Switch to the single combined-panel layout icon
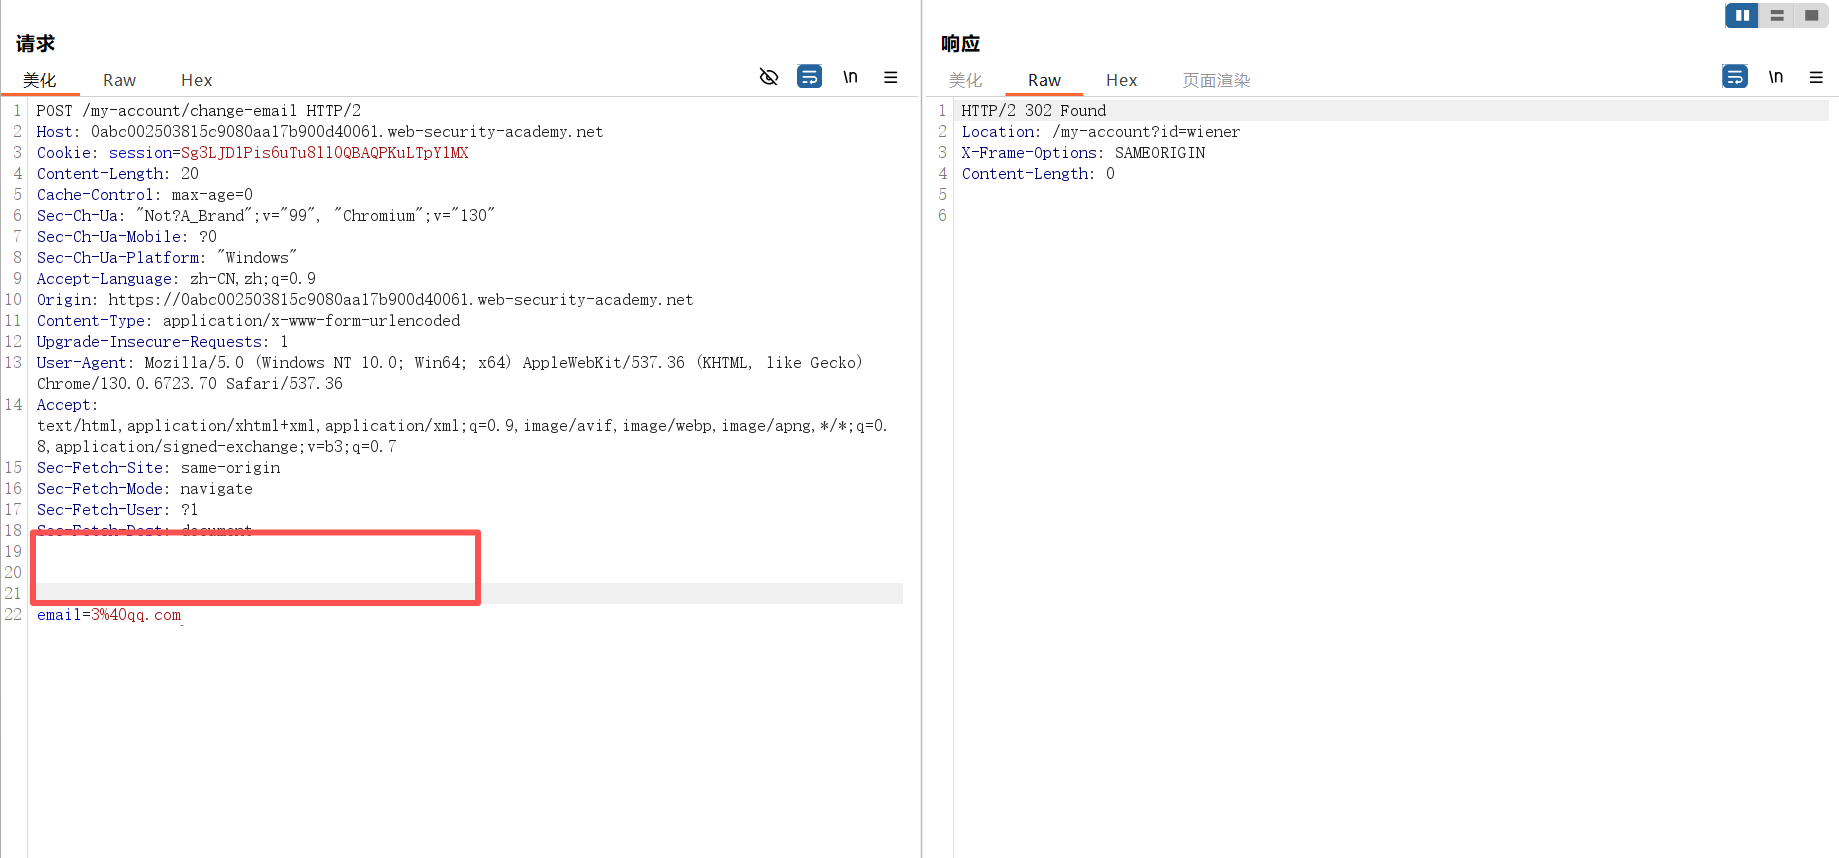The height and width of the screenshot is (858, 1839). click(1811, 15)
